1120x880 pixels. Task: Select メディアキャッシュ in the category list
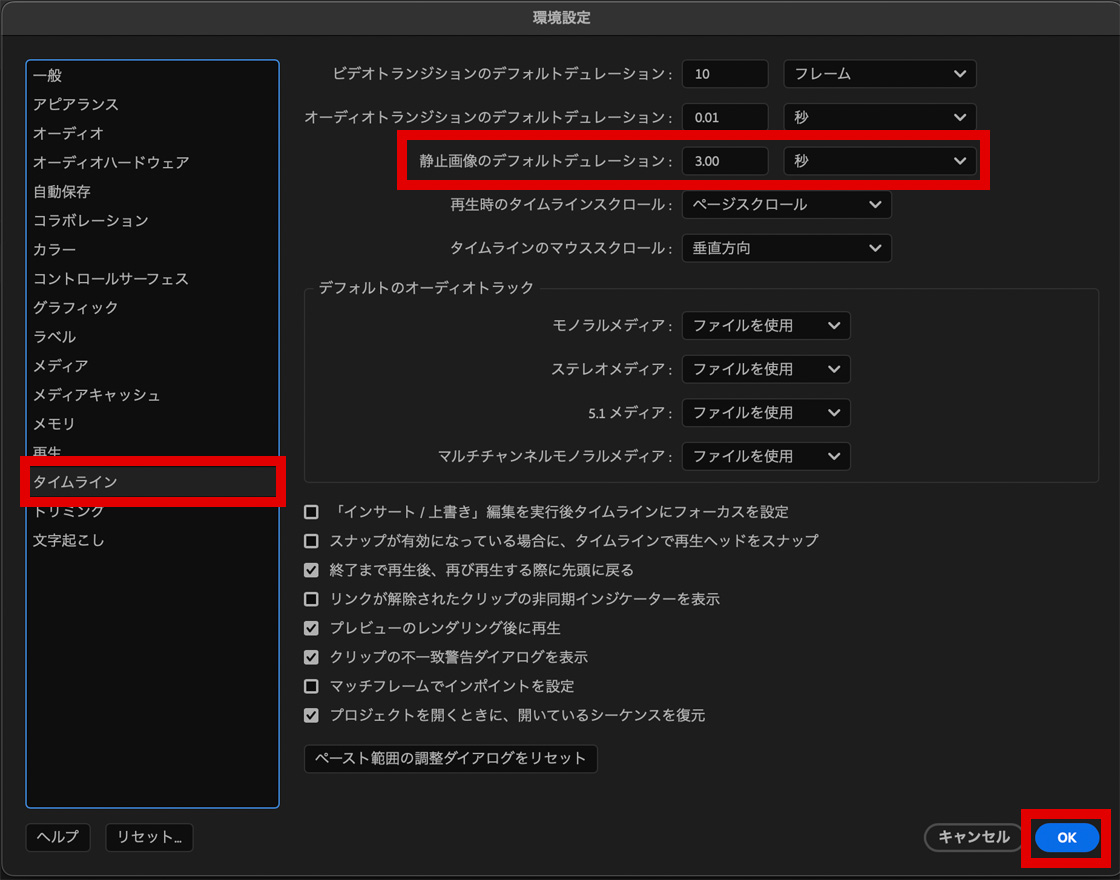coord(97,395)
